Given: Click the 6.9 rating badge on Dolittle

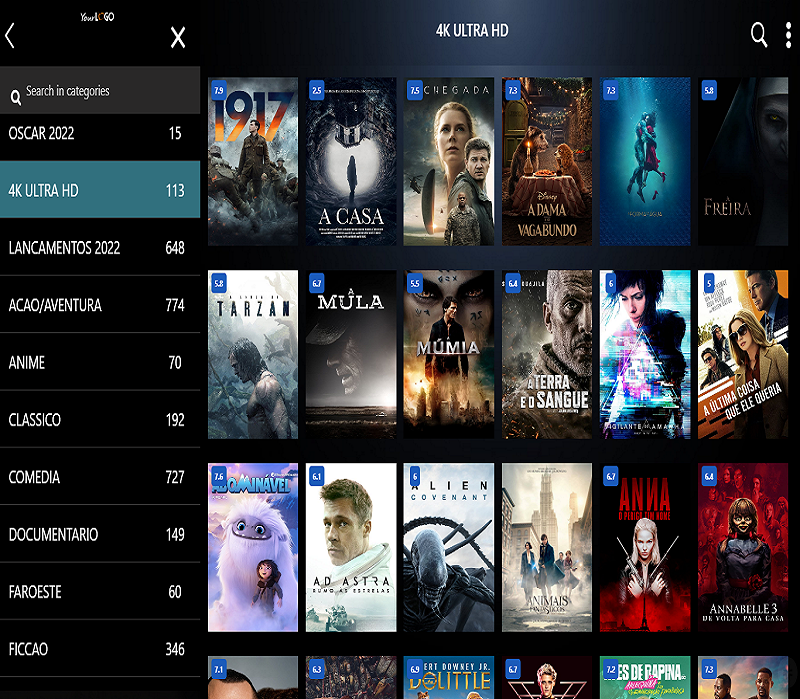Looking at the screenshot, I should pos(415,669).
